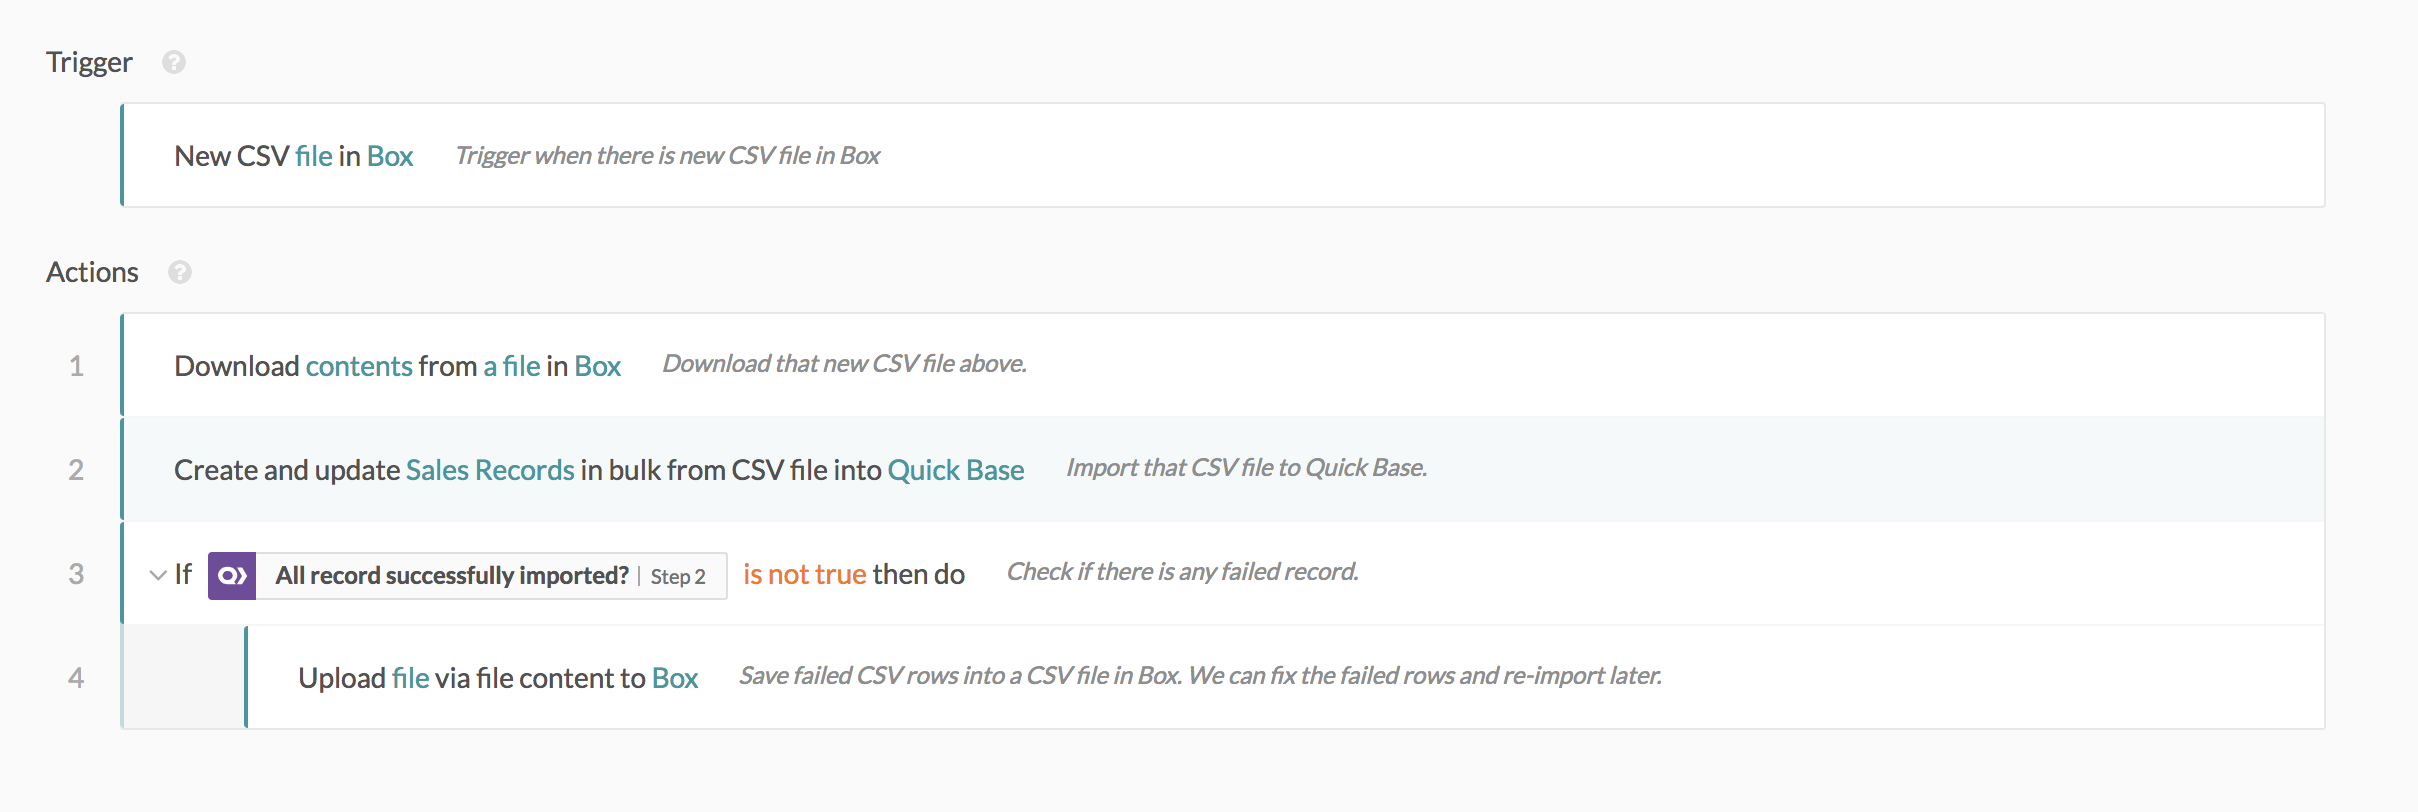Click the 'file' link in the Upload step
Viewport: 2418px width, 812px height.
coord(410,678)
